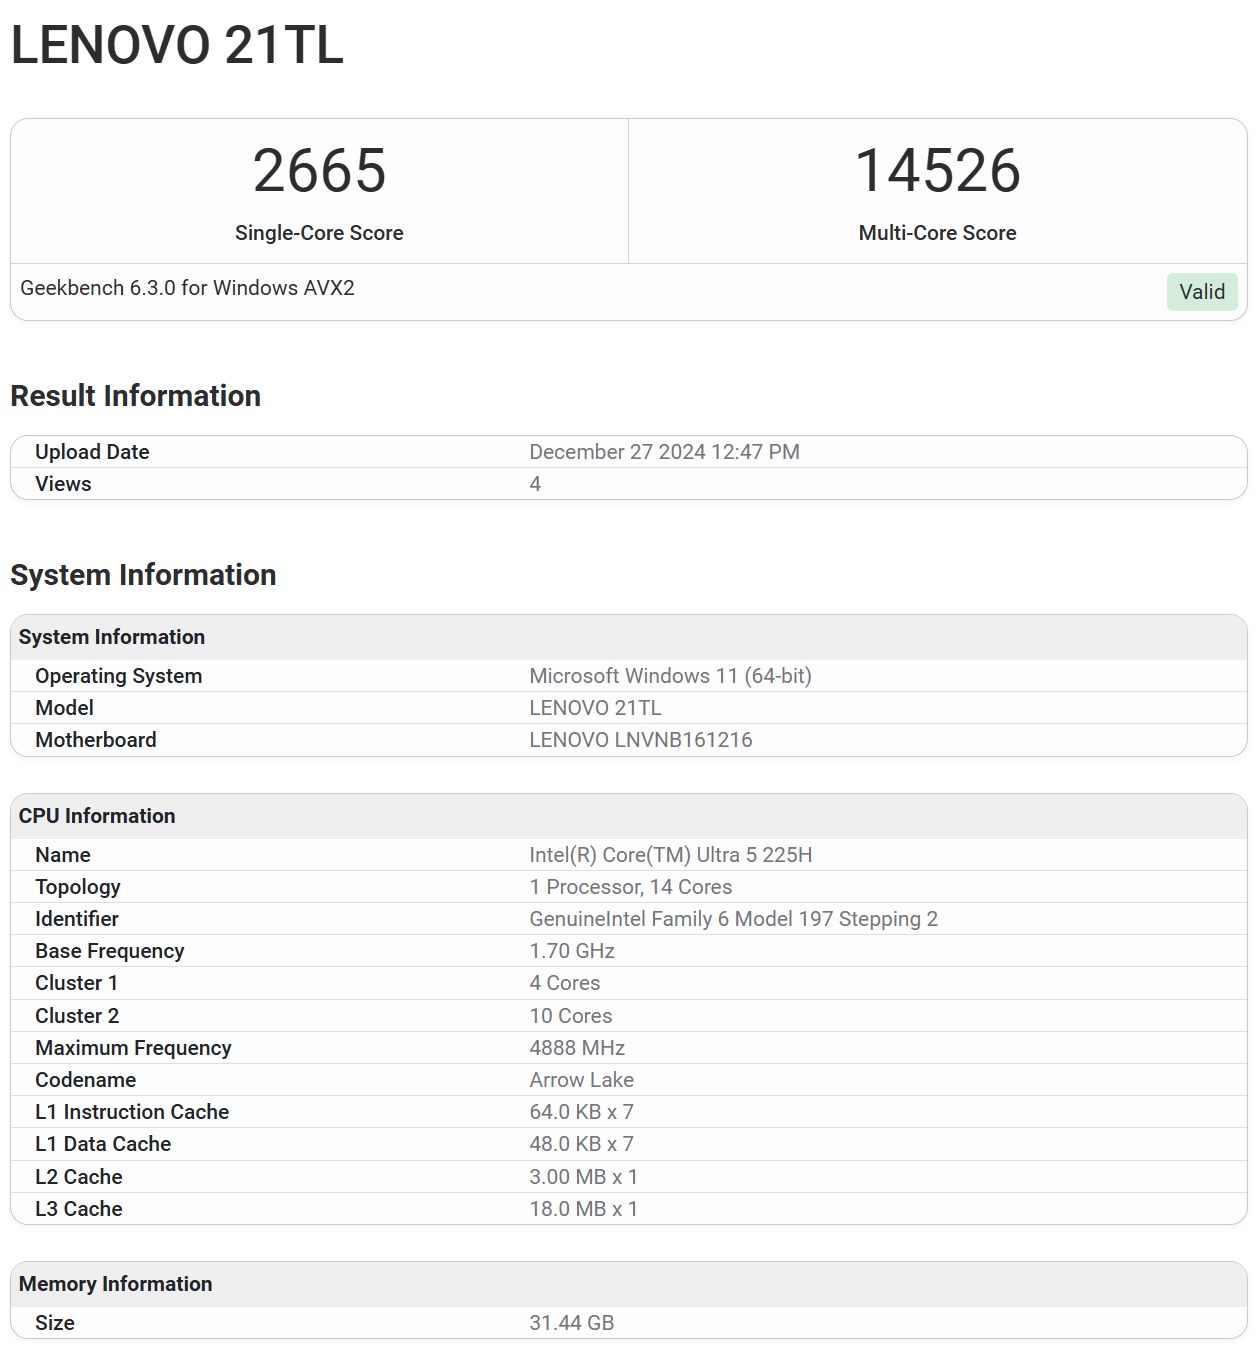Click the '10 Cores' value
Image resolution: width=1258 pixels, height=1350 pixels.
pyautogui.click(x=571, y=1016)
